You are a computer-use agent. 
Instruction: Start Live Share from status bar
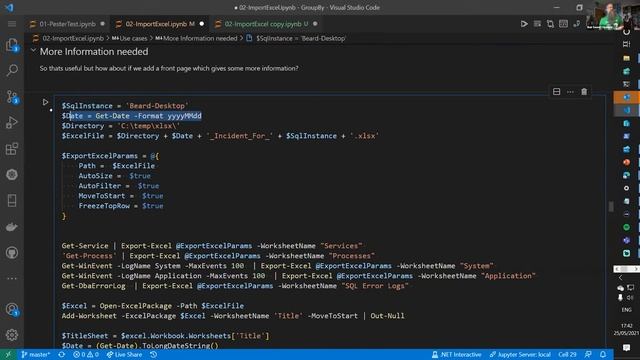tap(124, 354)
